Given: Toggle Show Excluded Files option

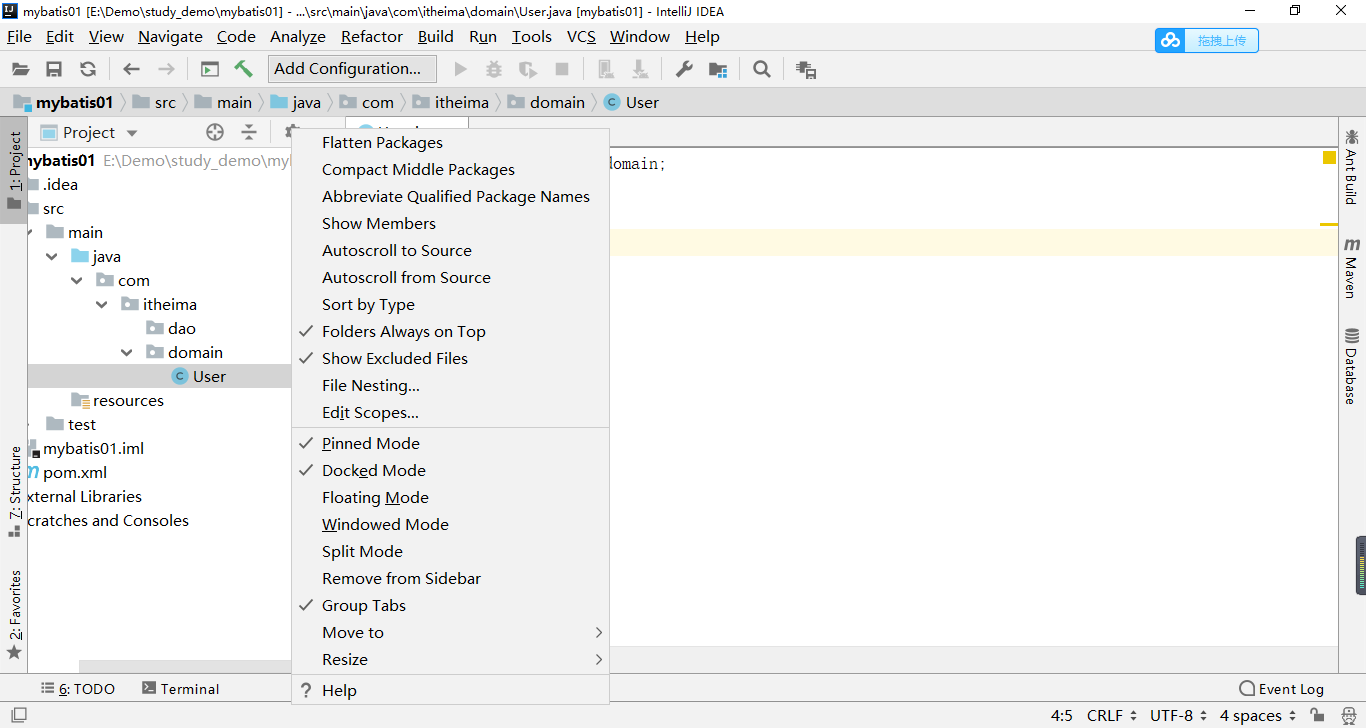Looking at the screenshot, I should [450, 358].
